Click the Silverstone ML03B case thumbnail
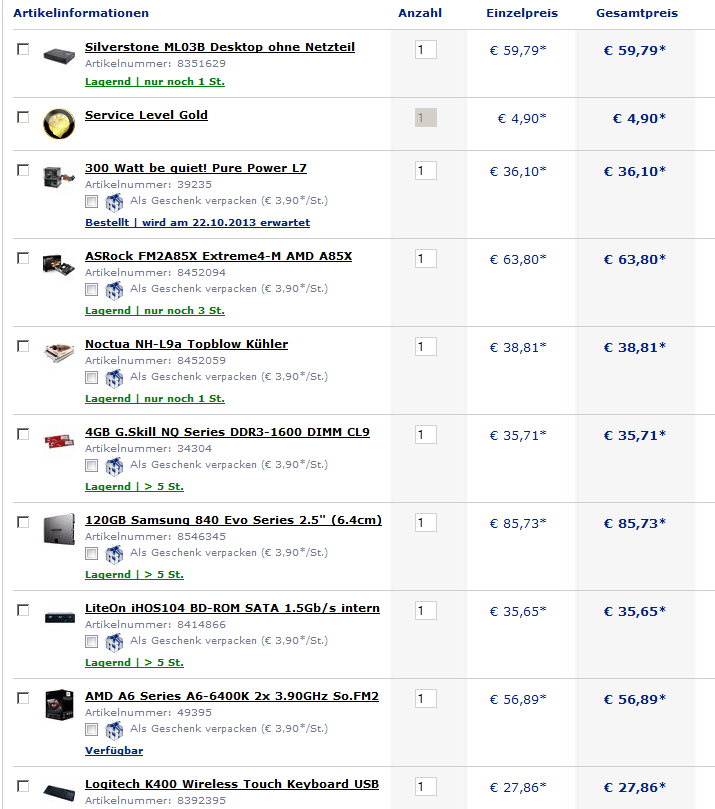This screenshot has width=715, height=809. pos(59,55)
